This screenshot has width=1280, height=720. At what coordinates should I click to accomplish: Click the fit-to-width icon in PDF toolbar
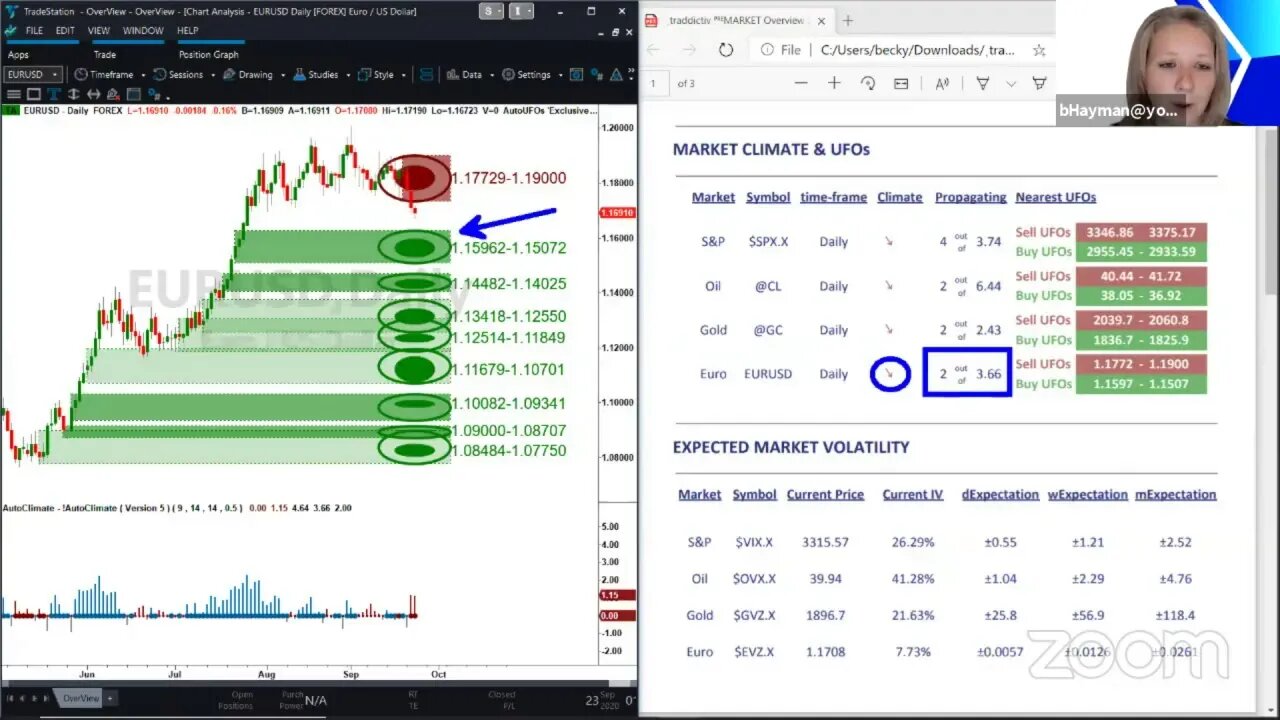click(x=901, y=83)
